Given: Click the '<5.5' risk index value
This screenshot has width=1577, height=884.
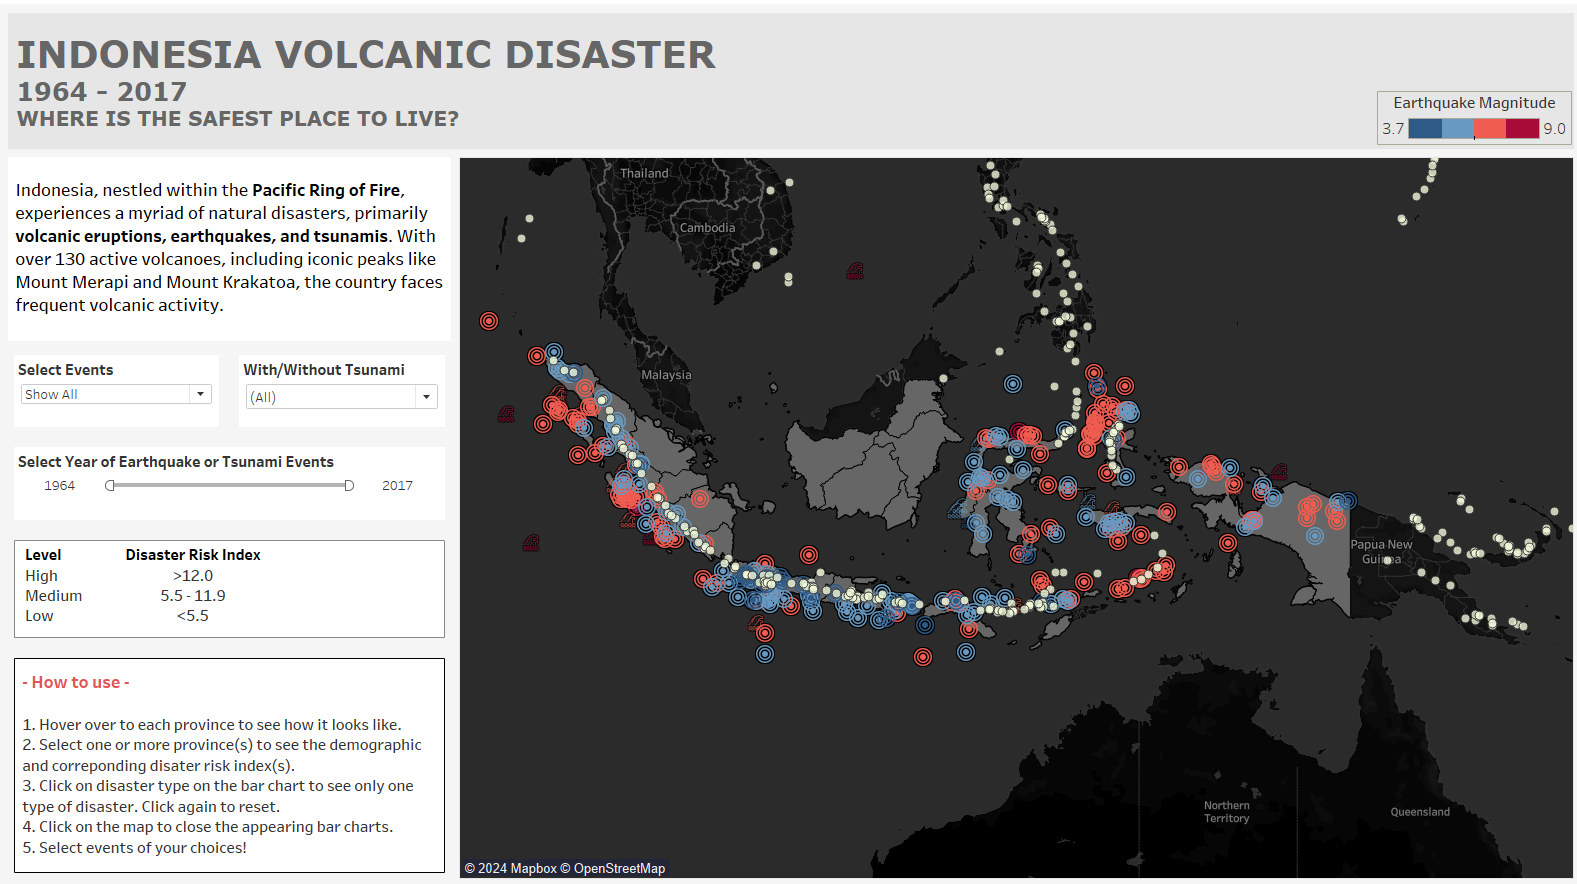Looking at the screenshot, I should (x=193, y=616).
